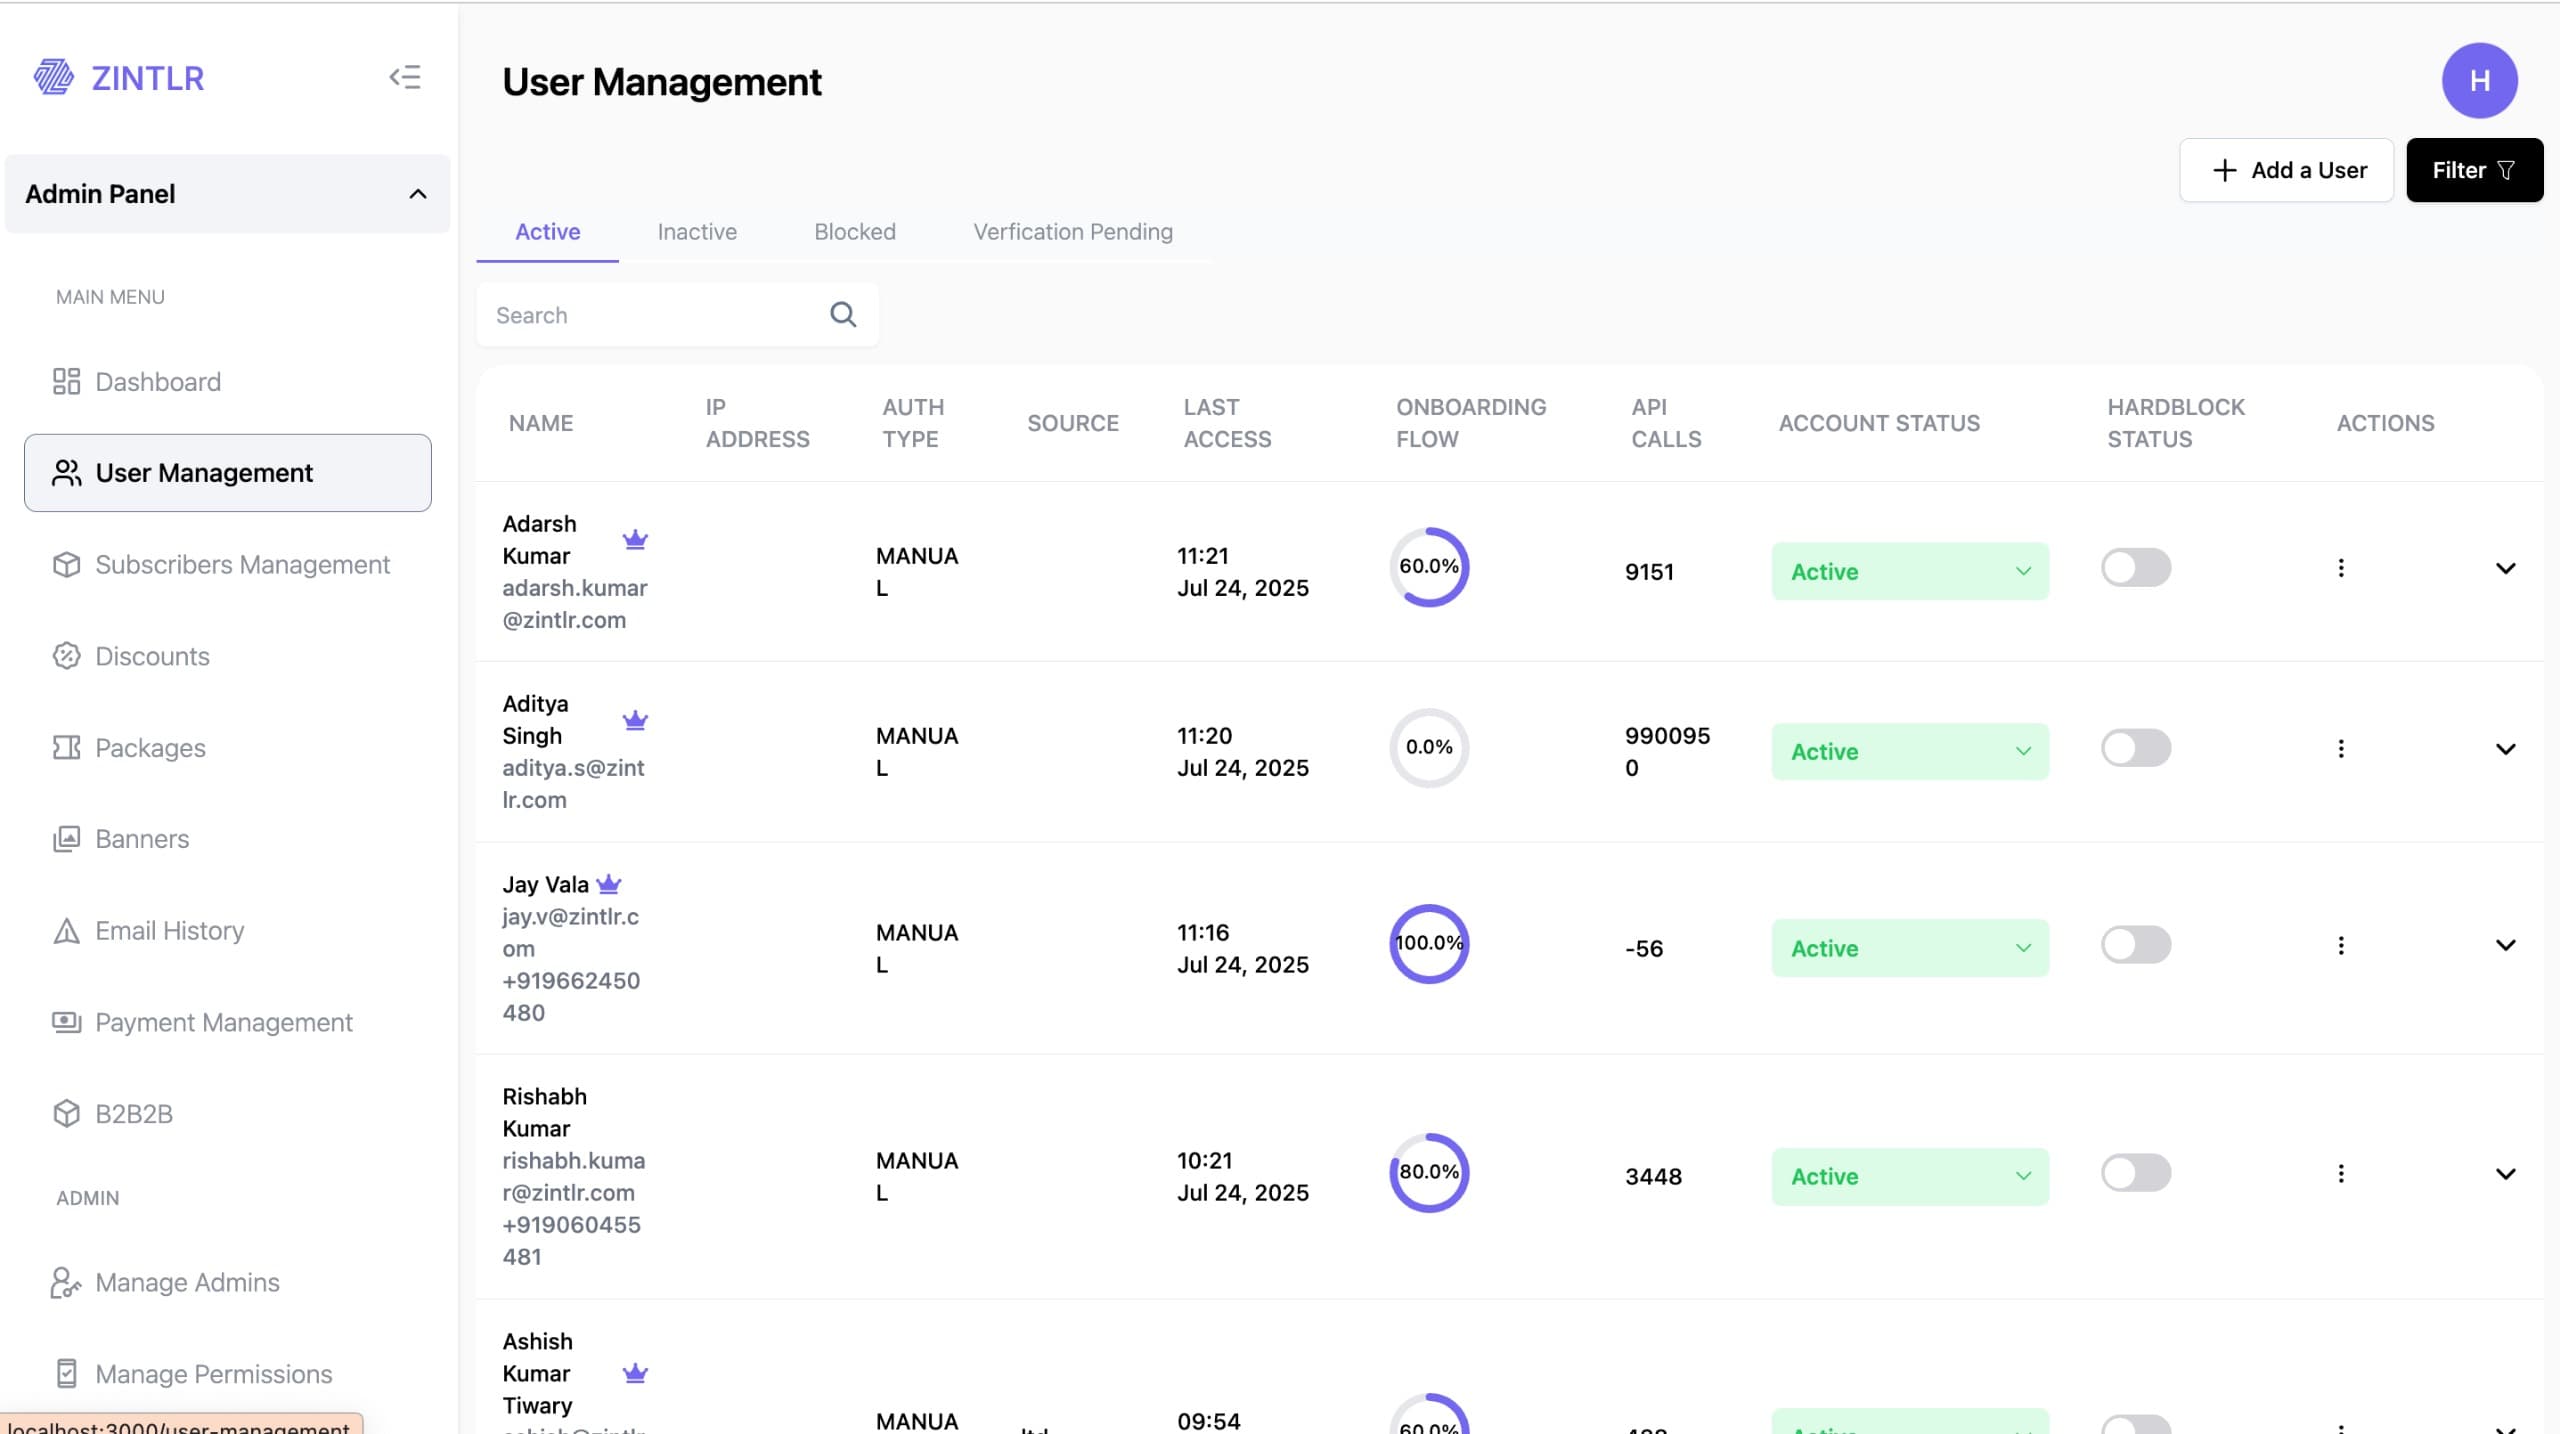Toggle hardblock status for Rishabh Kumar
Viewport: 2560px width, 1434px height.
[x=2136, y=1173]
